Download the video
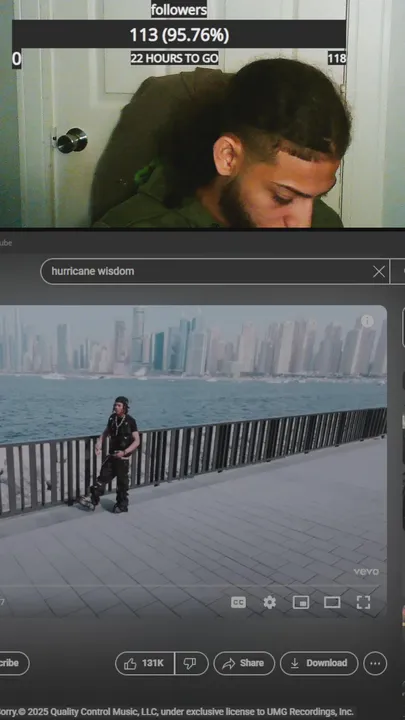This screenshot has width=405, height=720. [x=319, y=664]
